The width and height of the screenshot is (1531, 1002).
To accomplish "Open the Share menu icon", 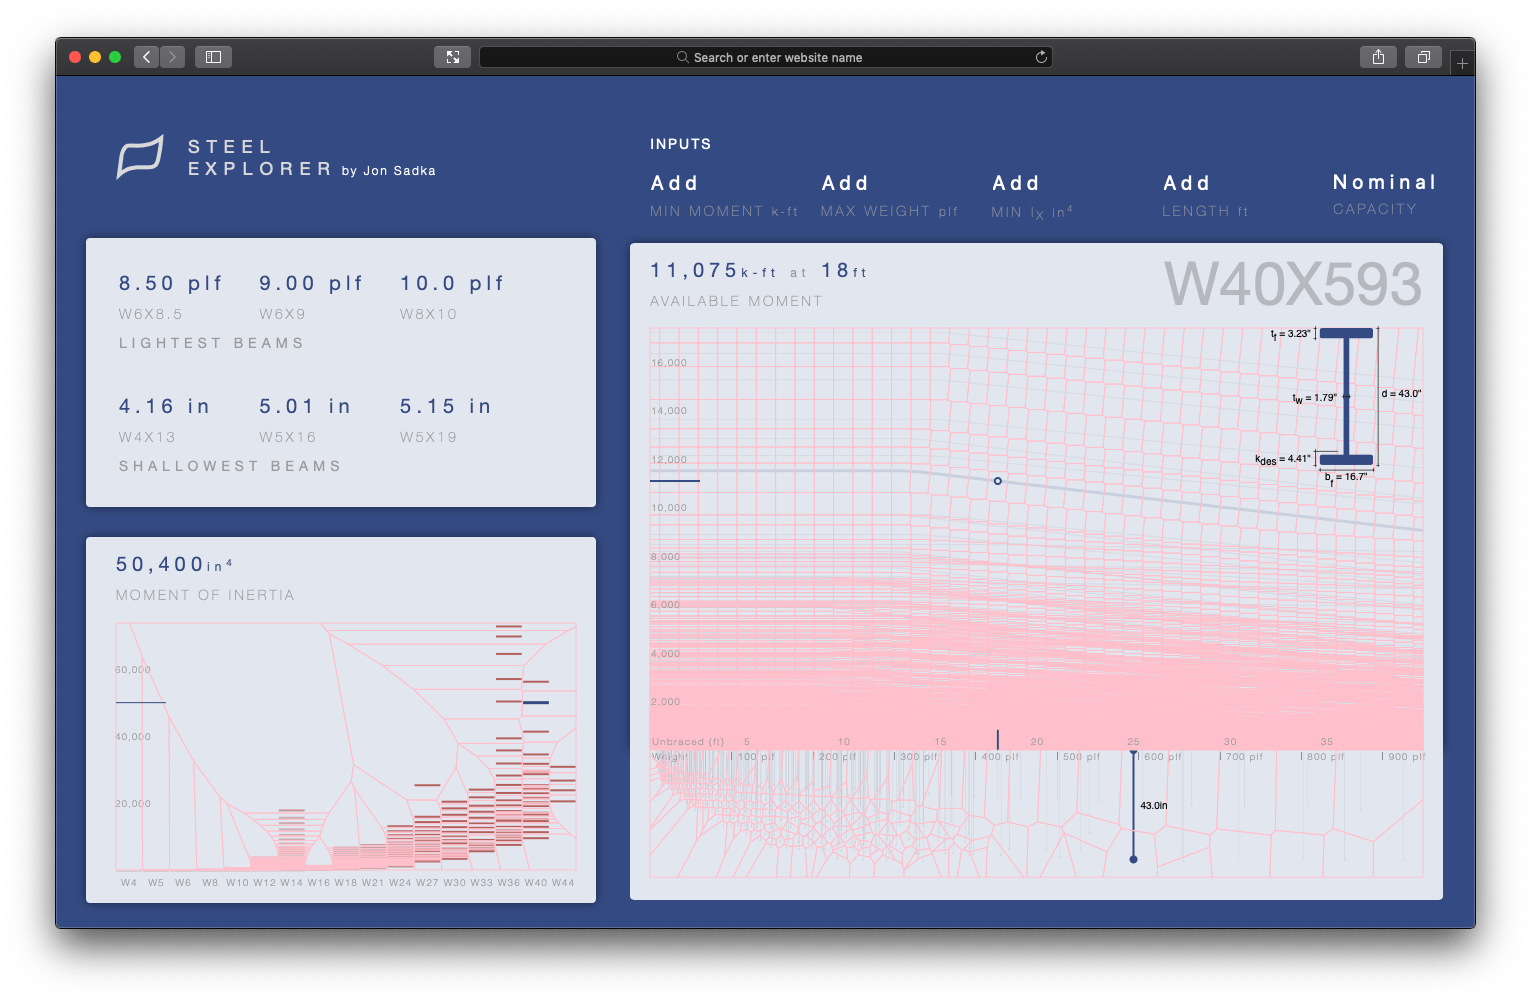I will click(1378, 57).
